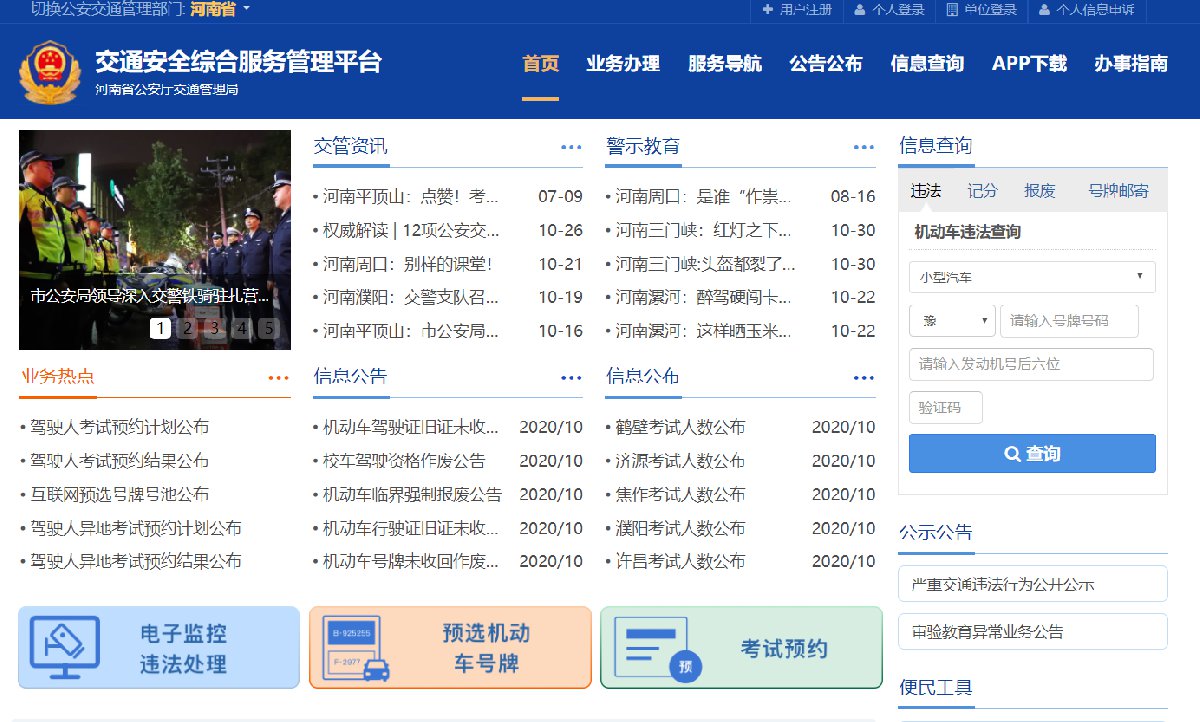Click the user registration plus icon

tap(767, 10)
